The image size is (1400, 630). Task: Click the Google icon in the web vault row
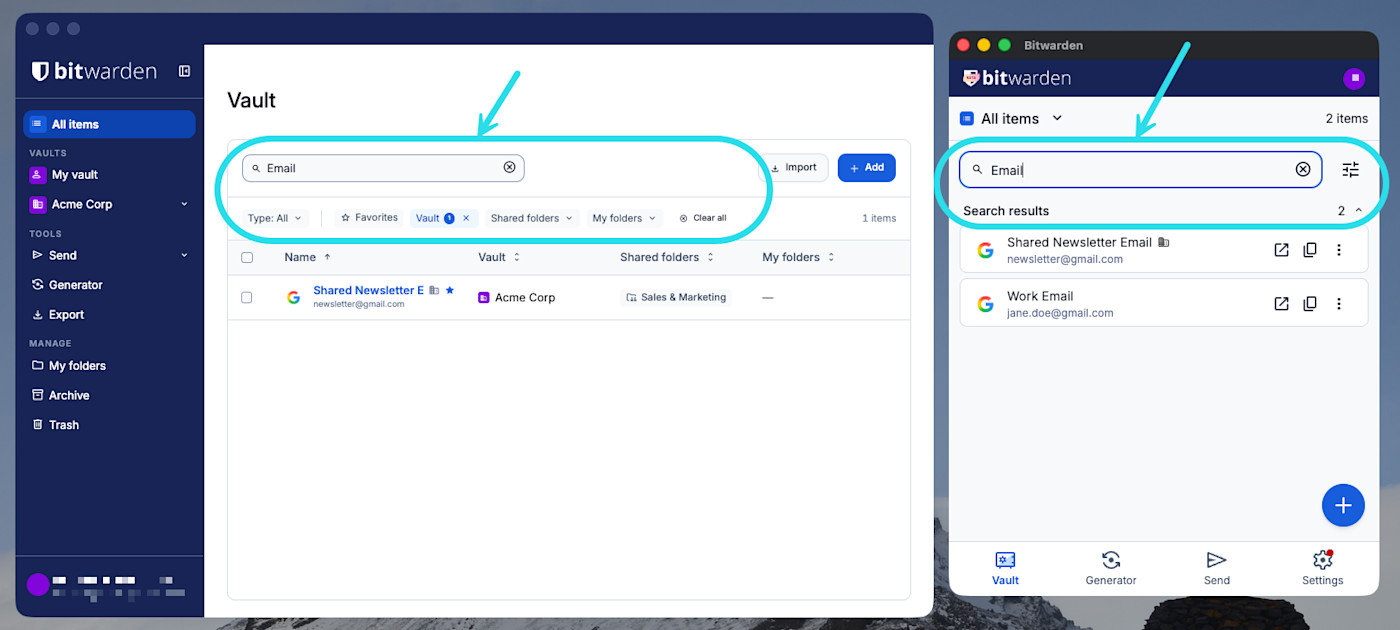click(293, 297)
